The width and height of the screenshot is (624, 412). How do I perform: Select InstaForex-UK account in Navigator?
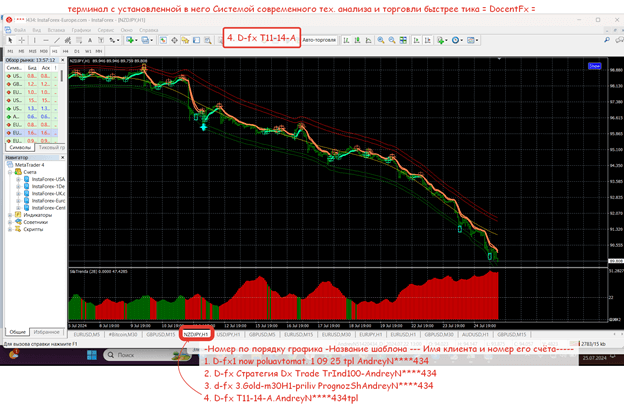pos(48,193)
